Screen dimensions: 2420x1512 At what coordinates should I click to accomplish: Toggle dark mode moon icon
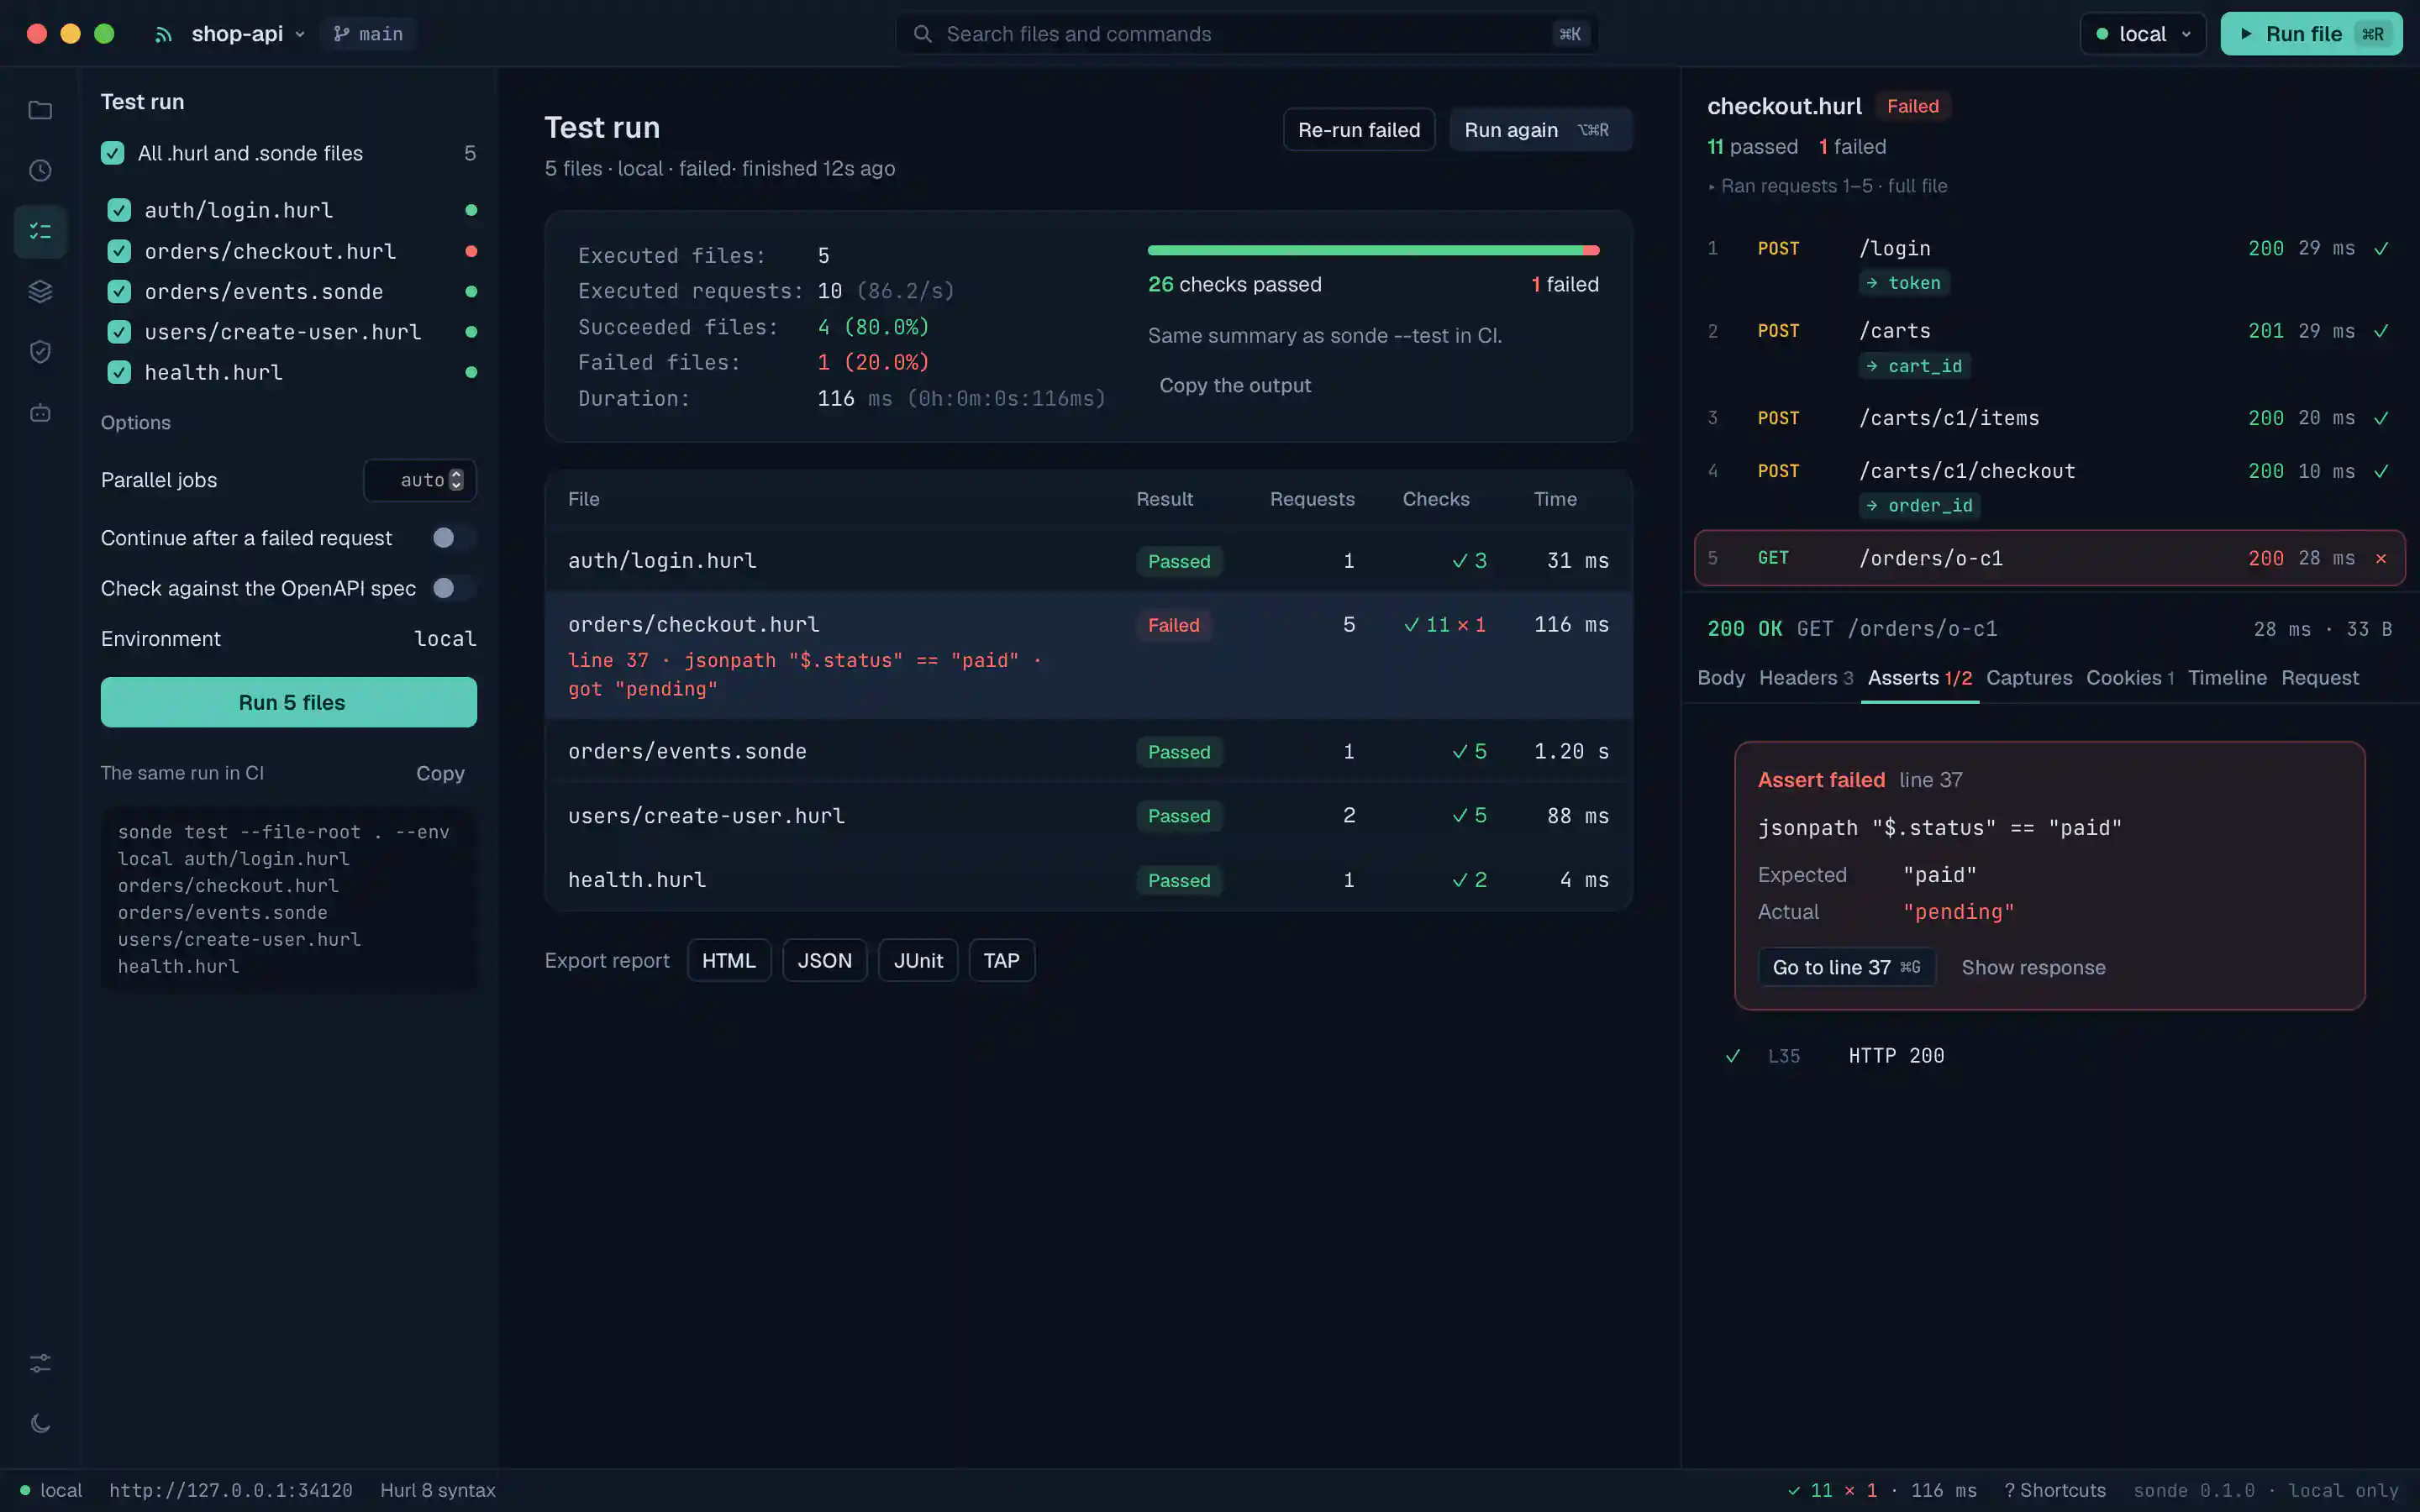40,1423
